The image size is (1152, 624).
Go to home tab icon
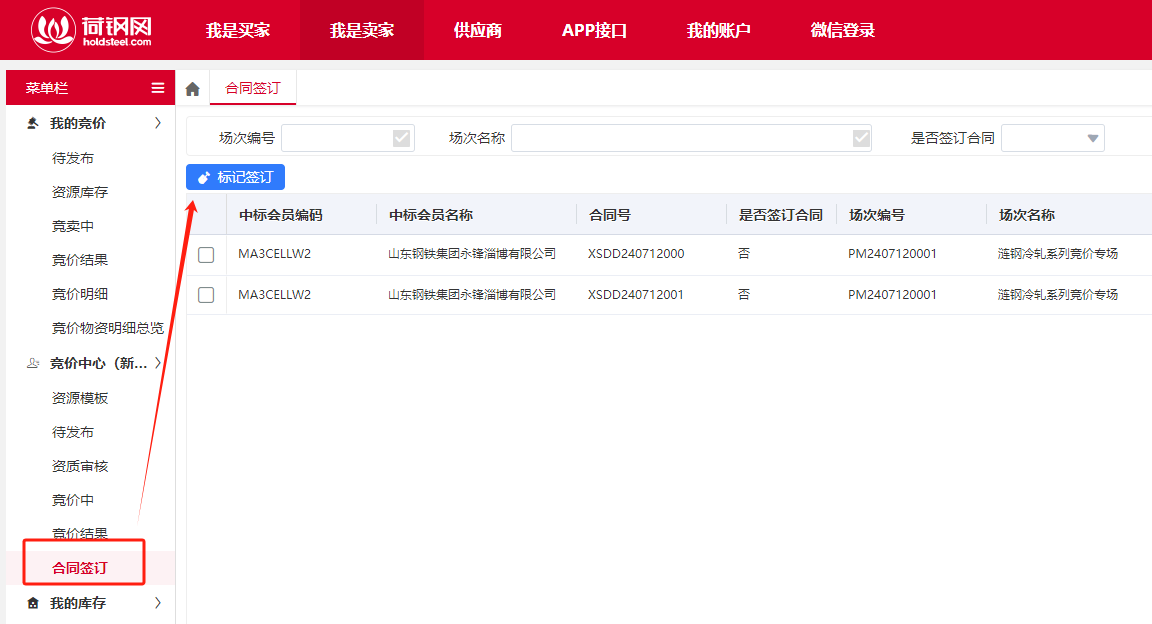(192, 89)
